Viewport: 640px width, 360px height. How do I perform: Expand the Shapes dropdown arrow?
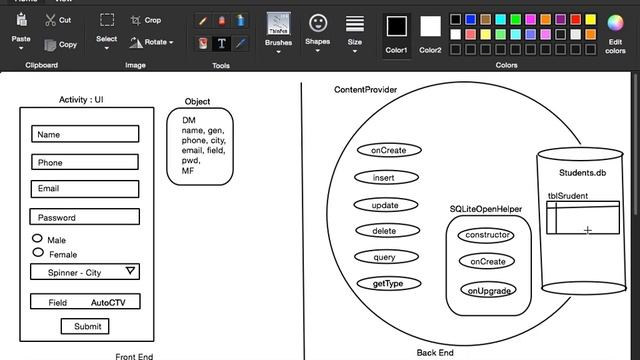(318, 51)
